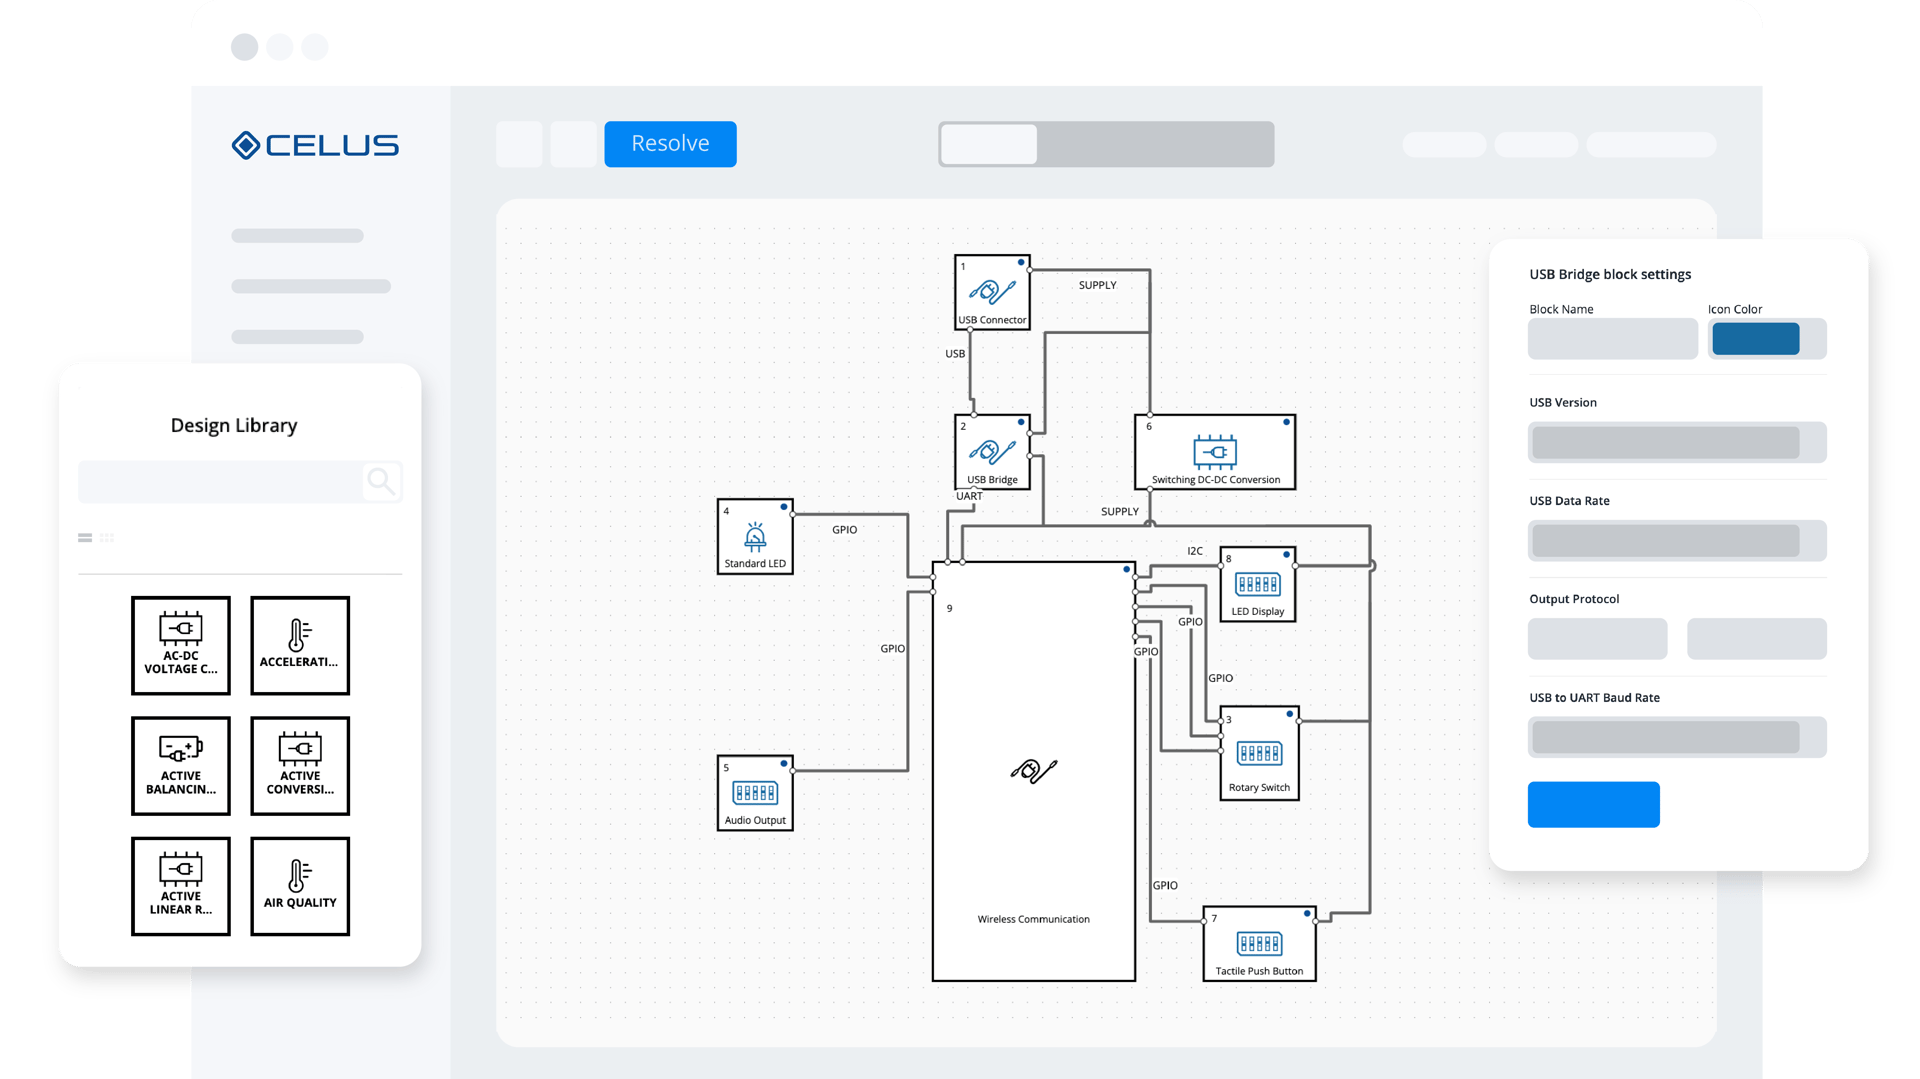Click the Resolve button

coord(670,144)
